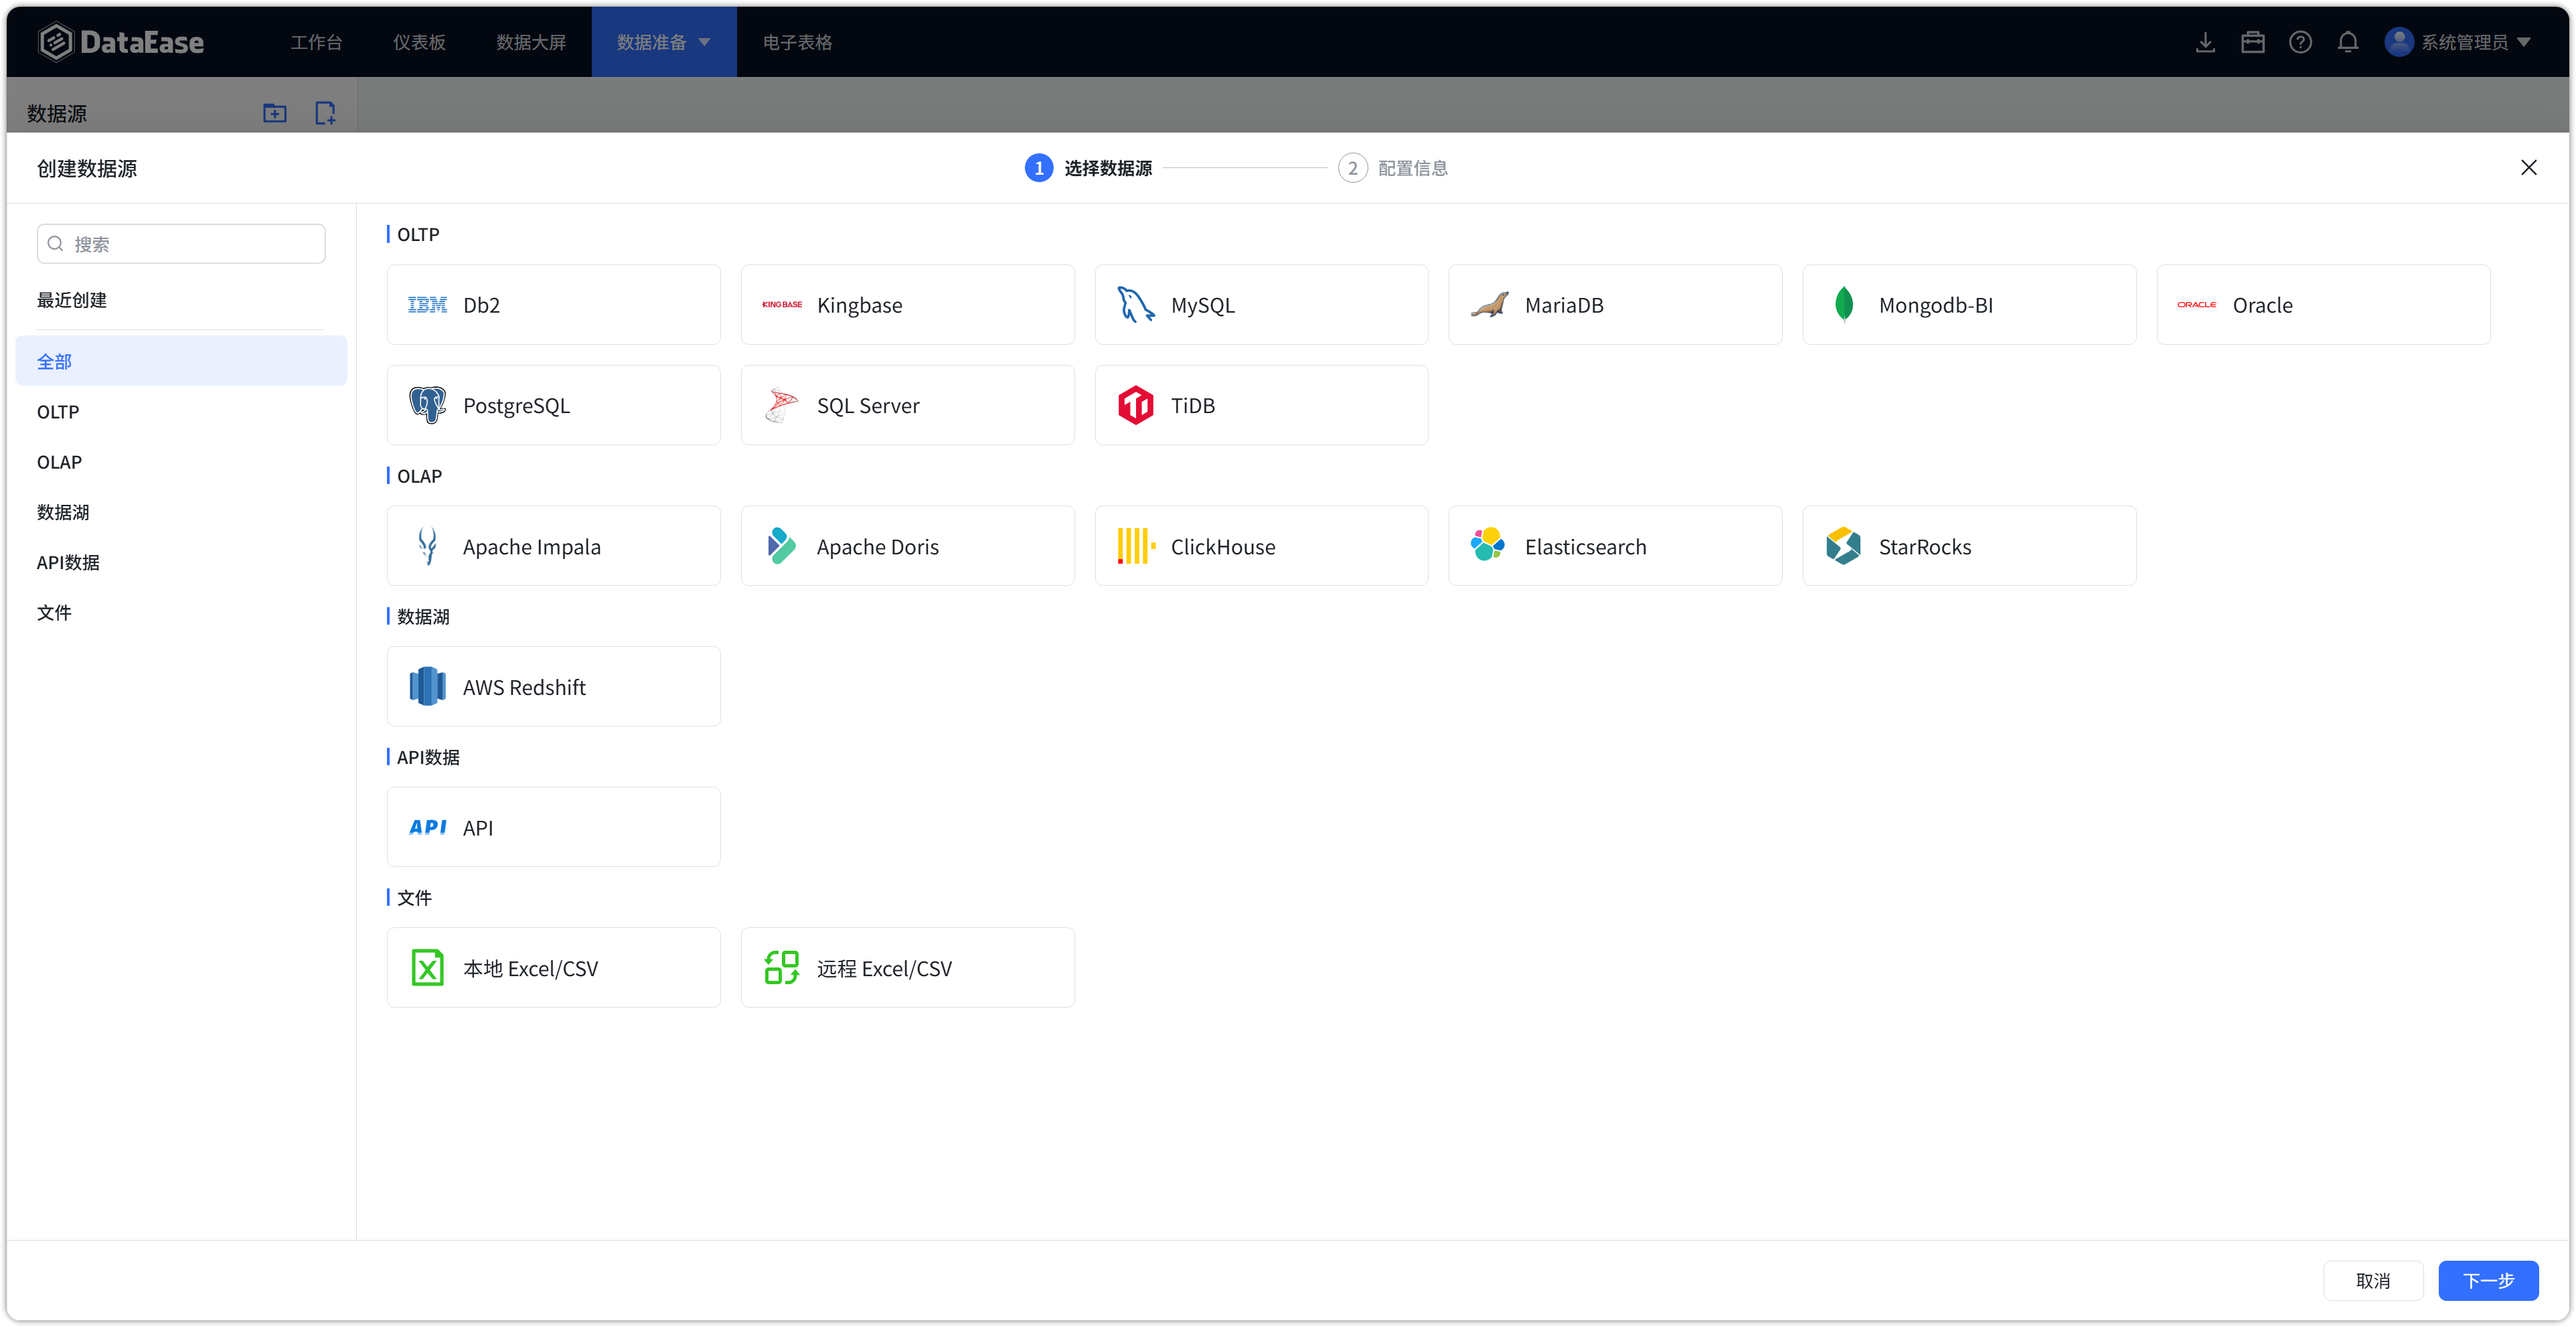The image size is (2576, 1327).
Task: Proceed with the 下一步 button
Action: pos(2488,1281)
